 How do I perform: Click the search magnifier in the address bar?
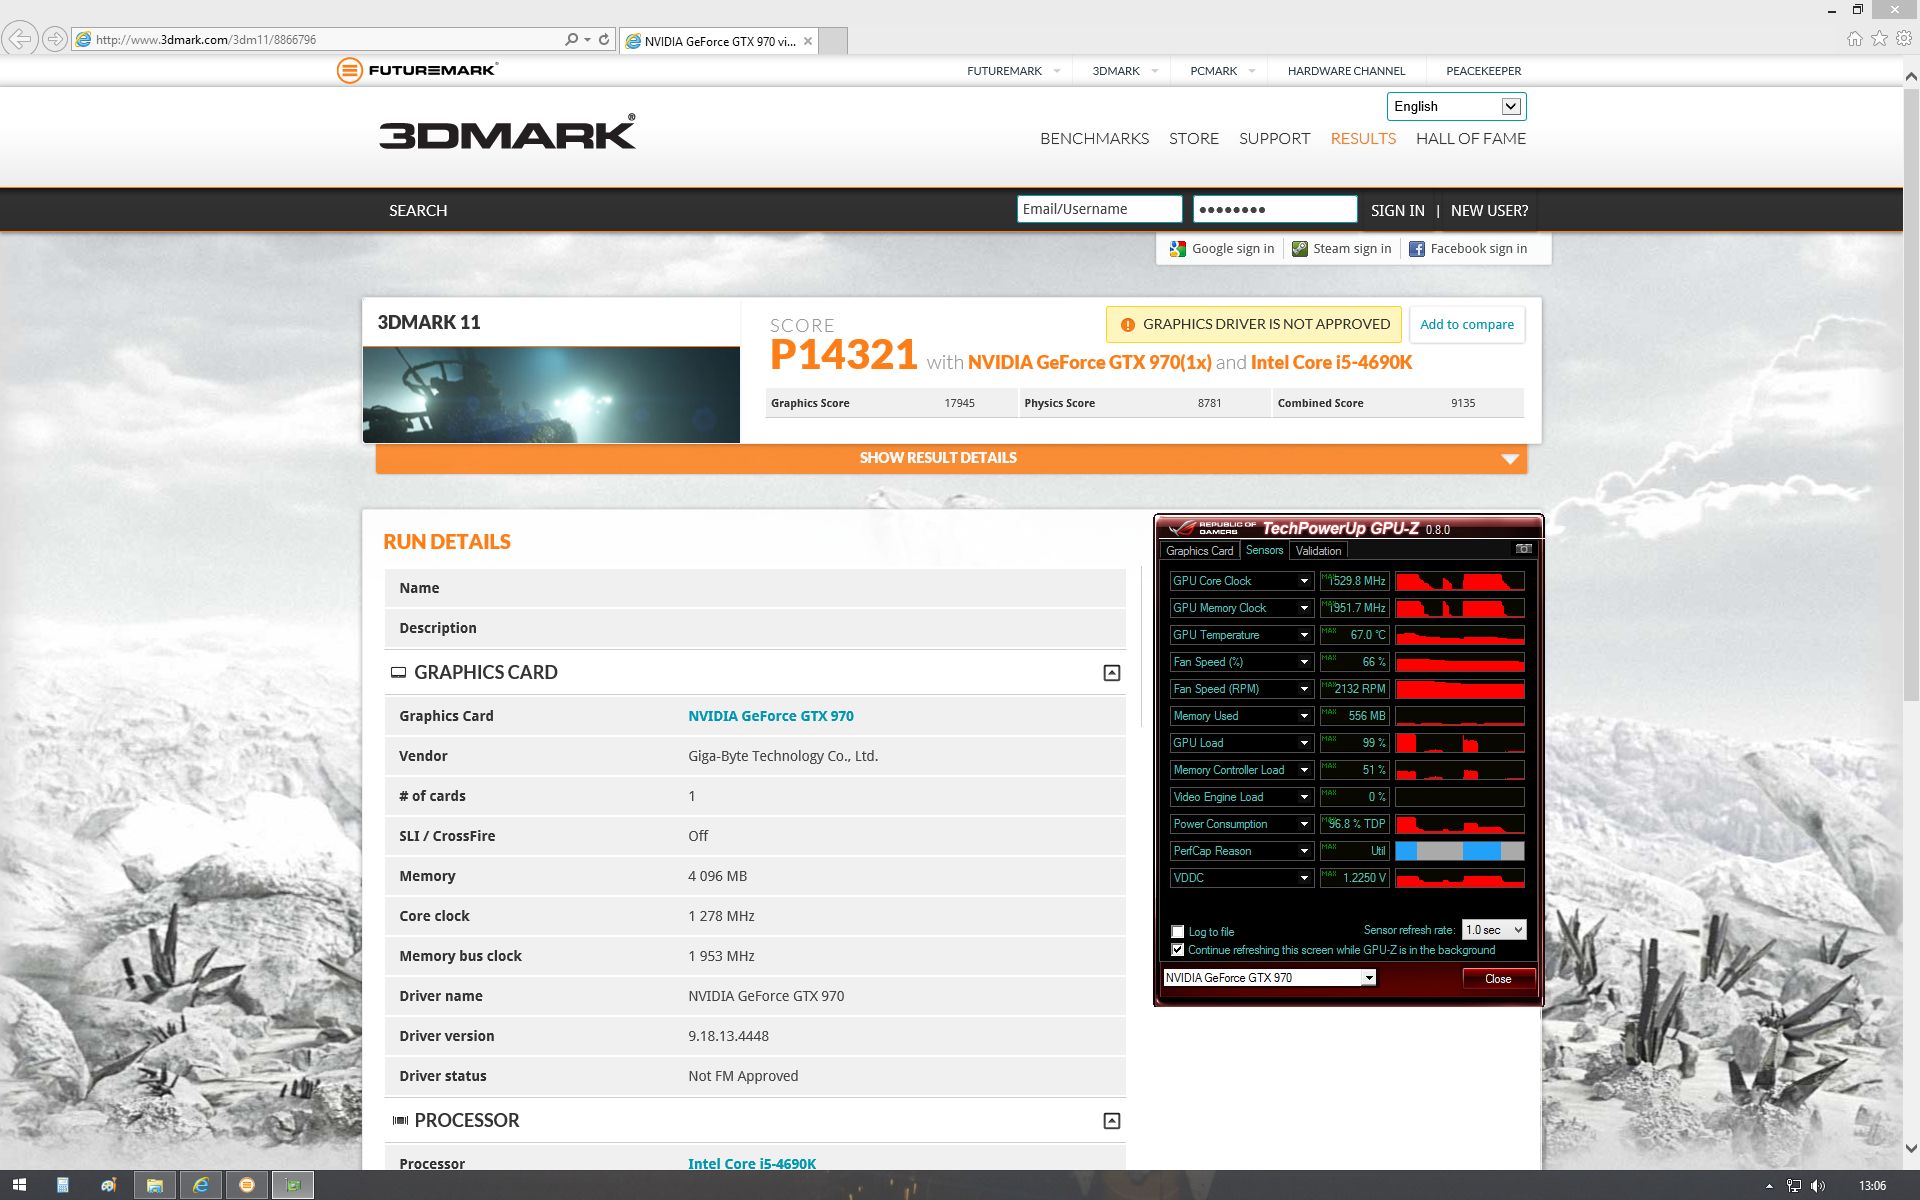pos(571,40)
